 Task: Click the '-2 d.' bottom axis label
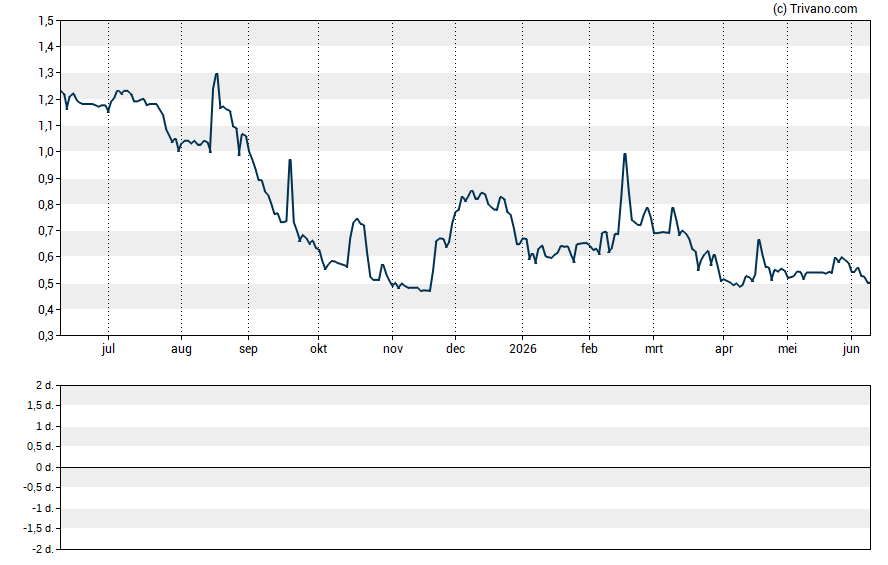(x=43, y=549)
